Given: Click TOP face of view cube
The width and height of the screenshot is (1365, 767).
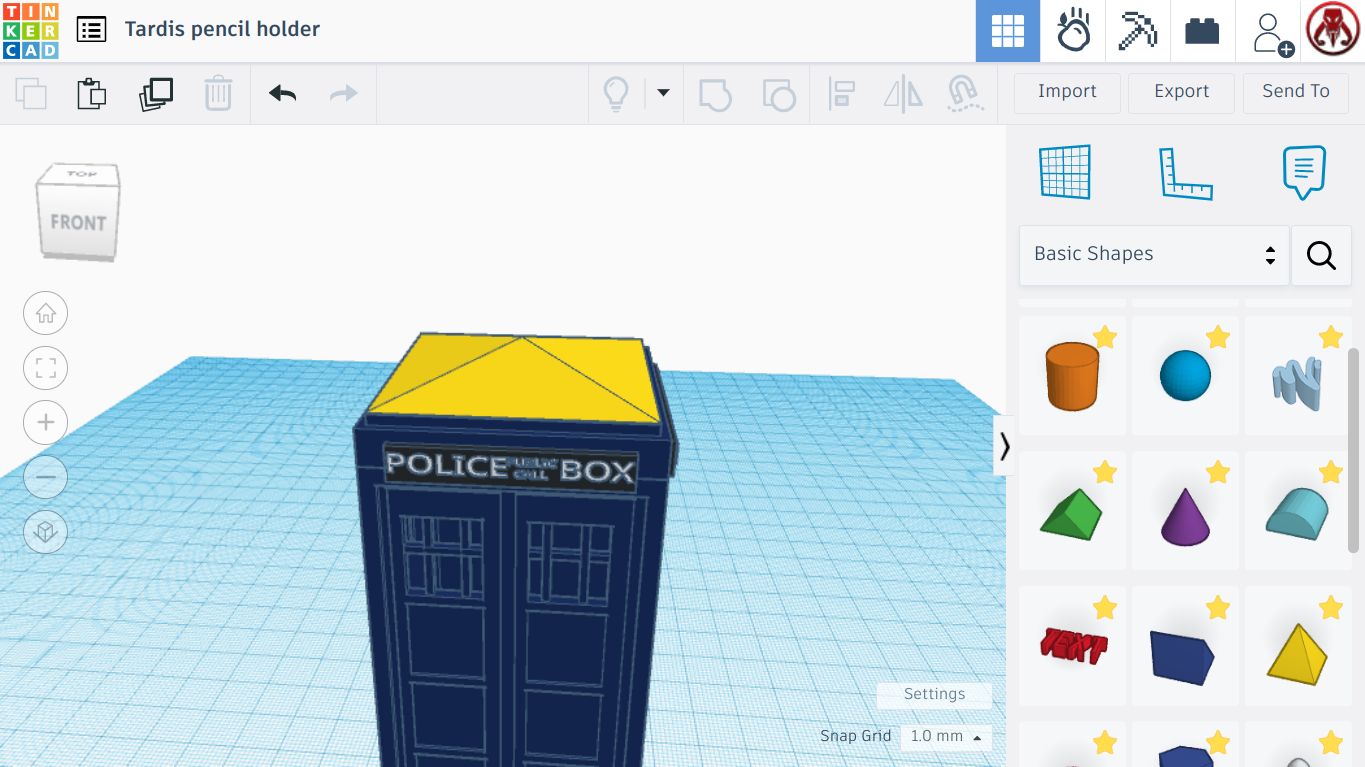Looking at the screenshot, I should (80, 174).
